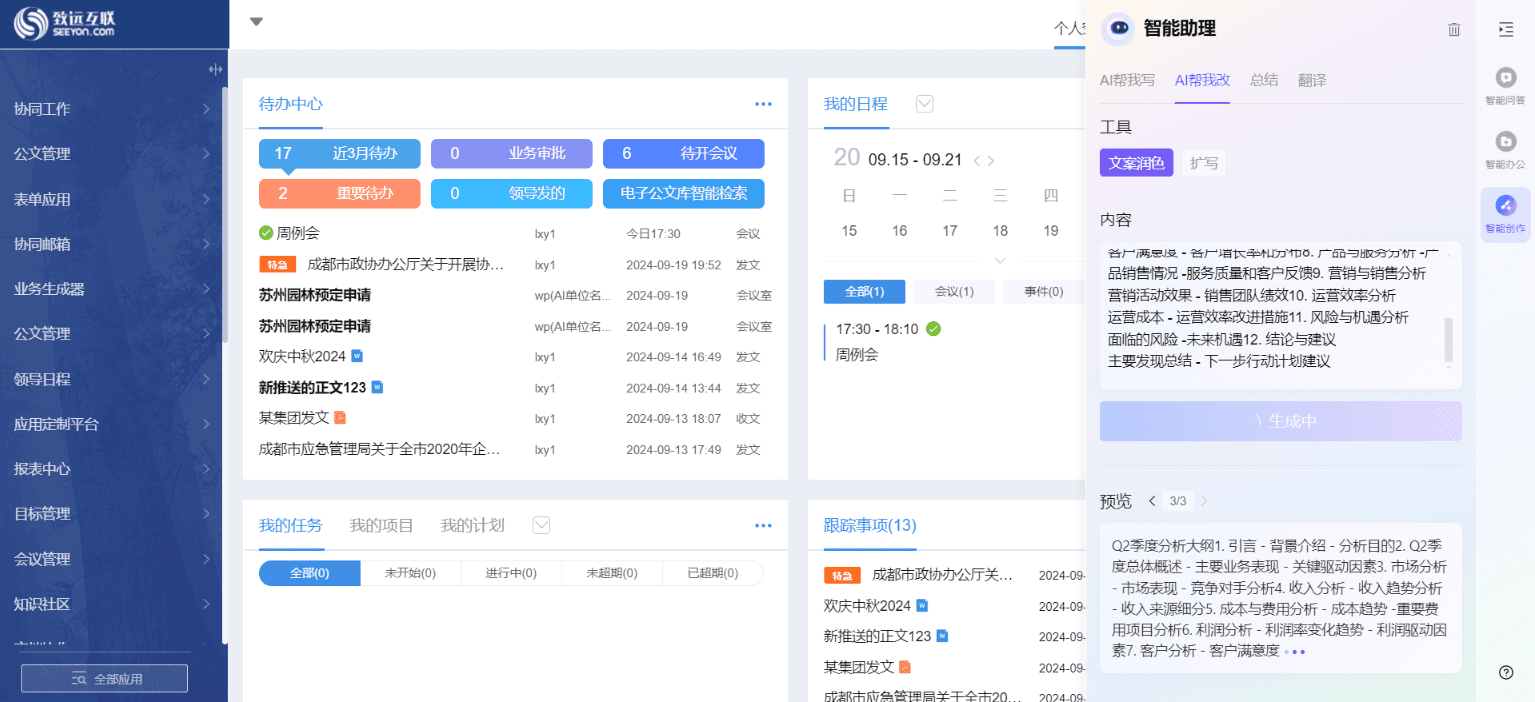This screenshot has width=1535, height=702.
Task: Expand 业务生成器 menu
Action: (114, 289)
